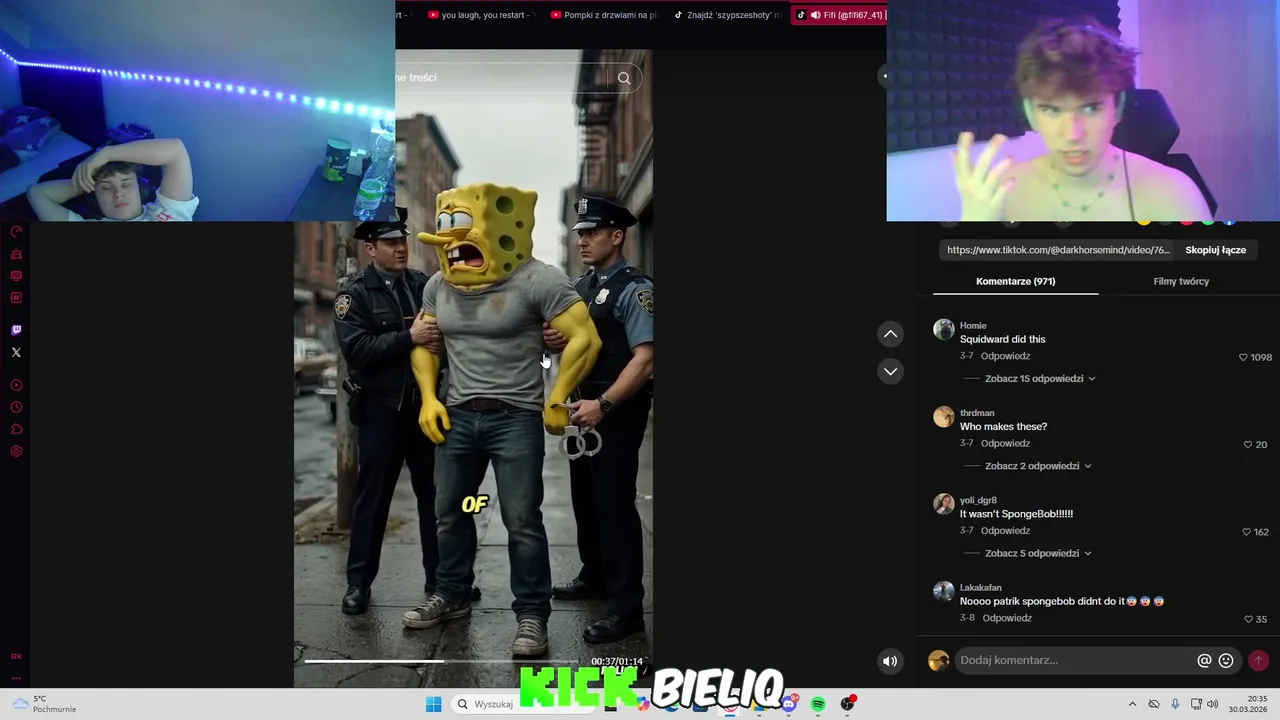Image resolution: width=1280 pixels, height=720 pixels.
Task: Like thrdman's 'Who makes these?' comment
Action: pyautogui.click(x=1248, y=444)
